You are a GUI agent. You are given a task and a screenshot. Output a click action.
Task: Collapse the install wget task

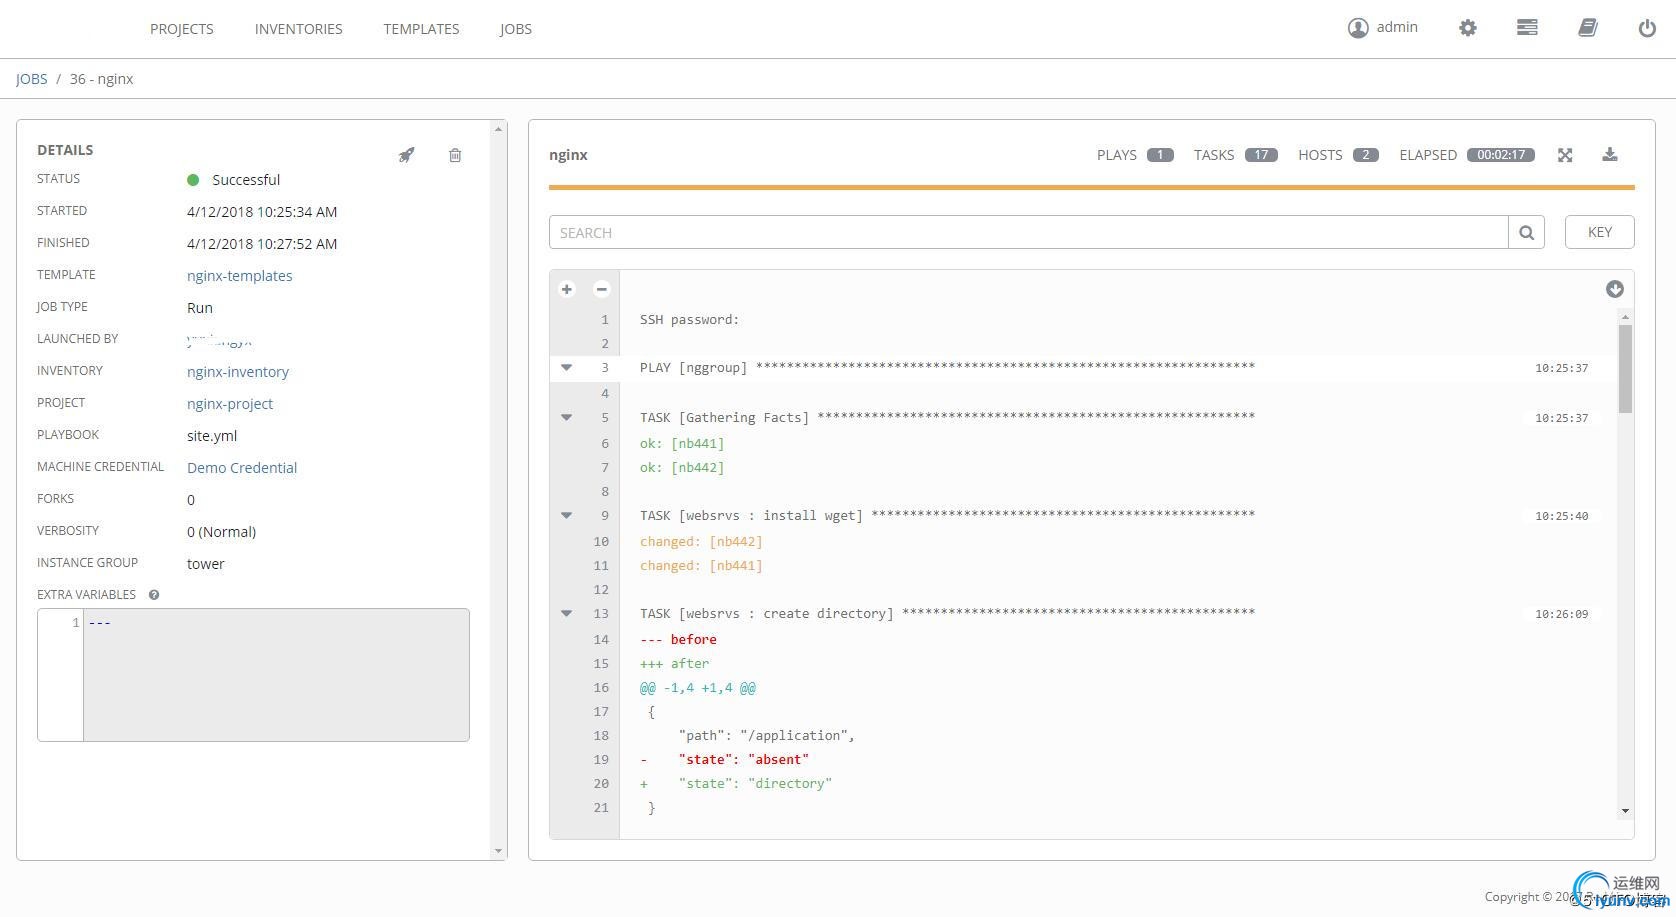(x=567, y=516)
